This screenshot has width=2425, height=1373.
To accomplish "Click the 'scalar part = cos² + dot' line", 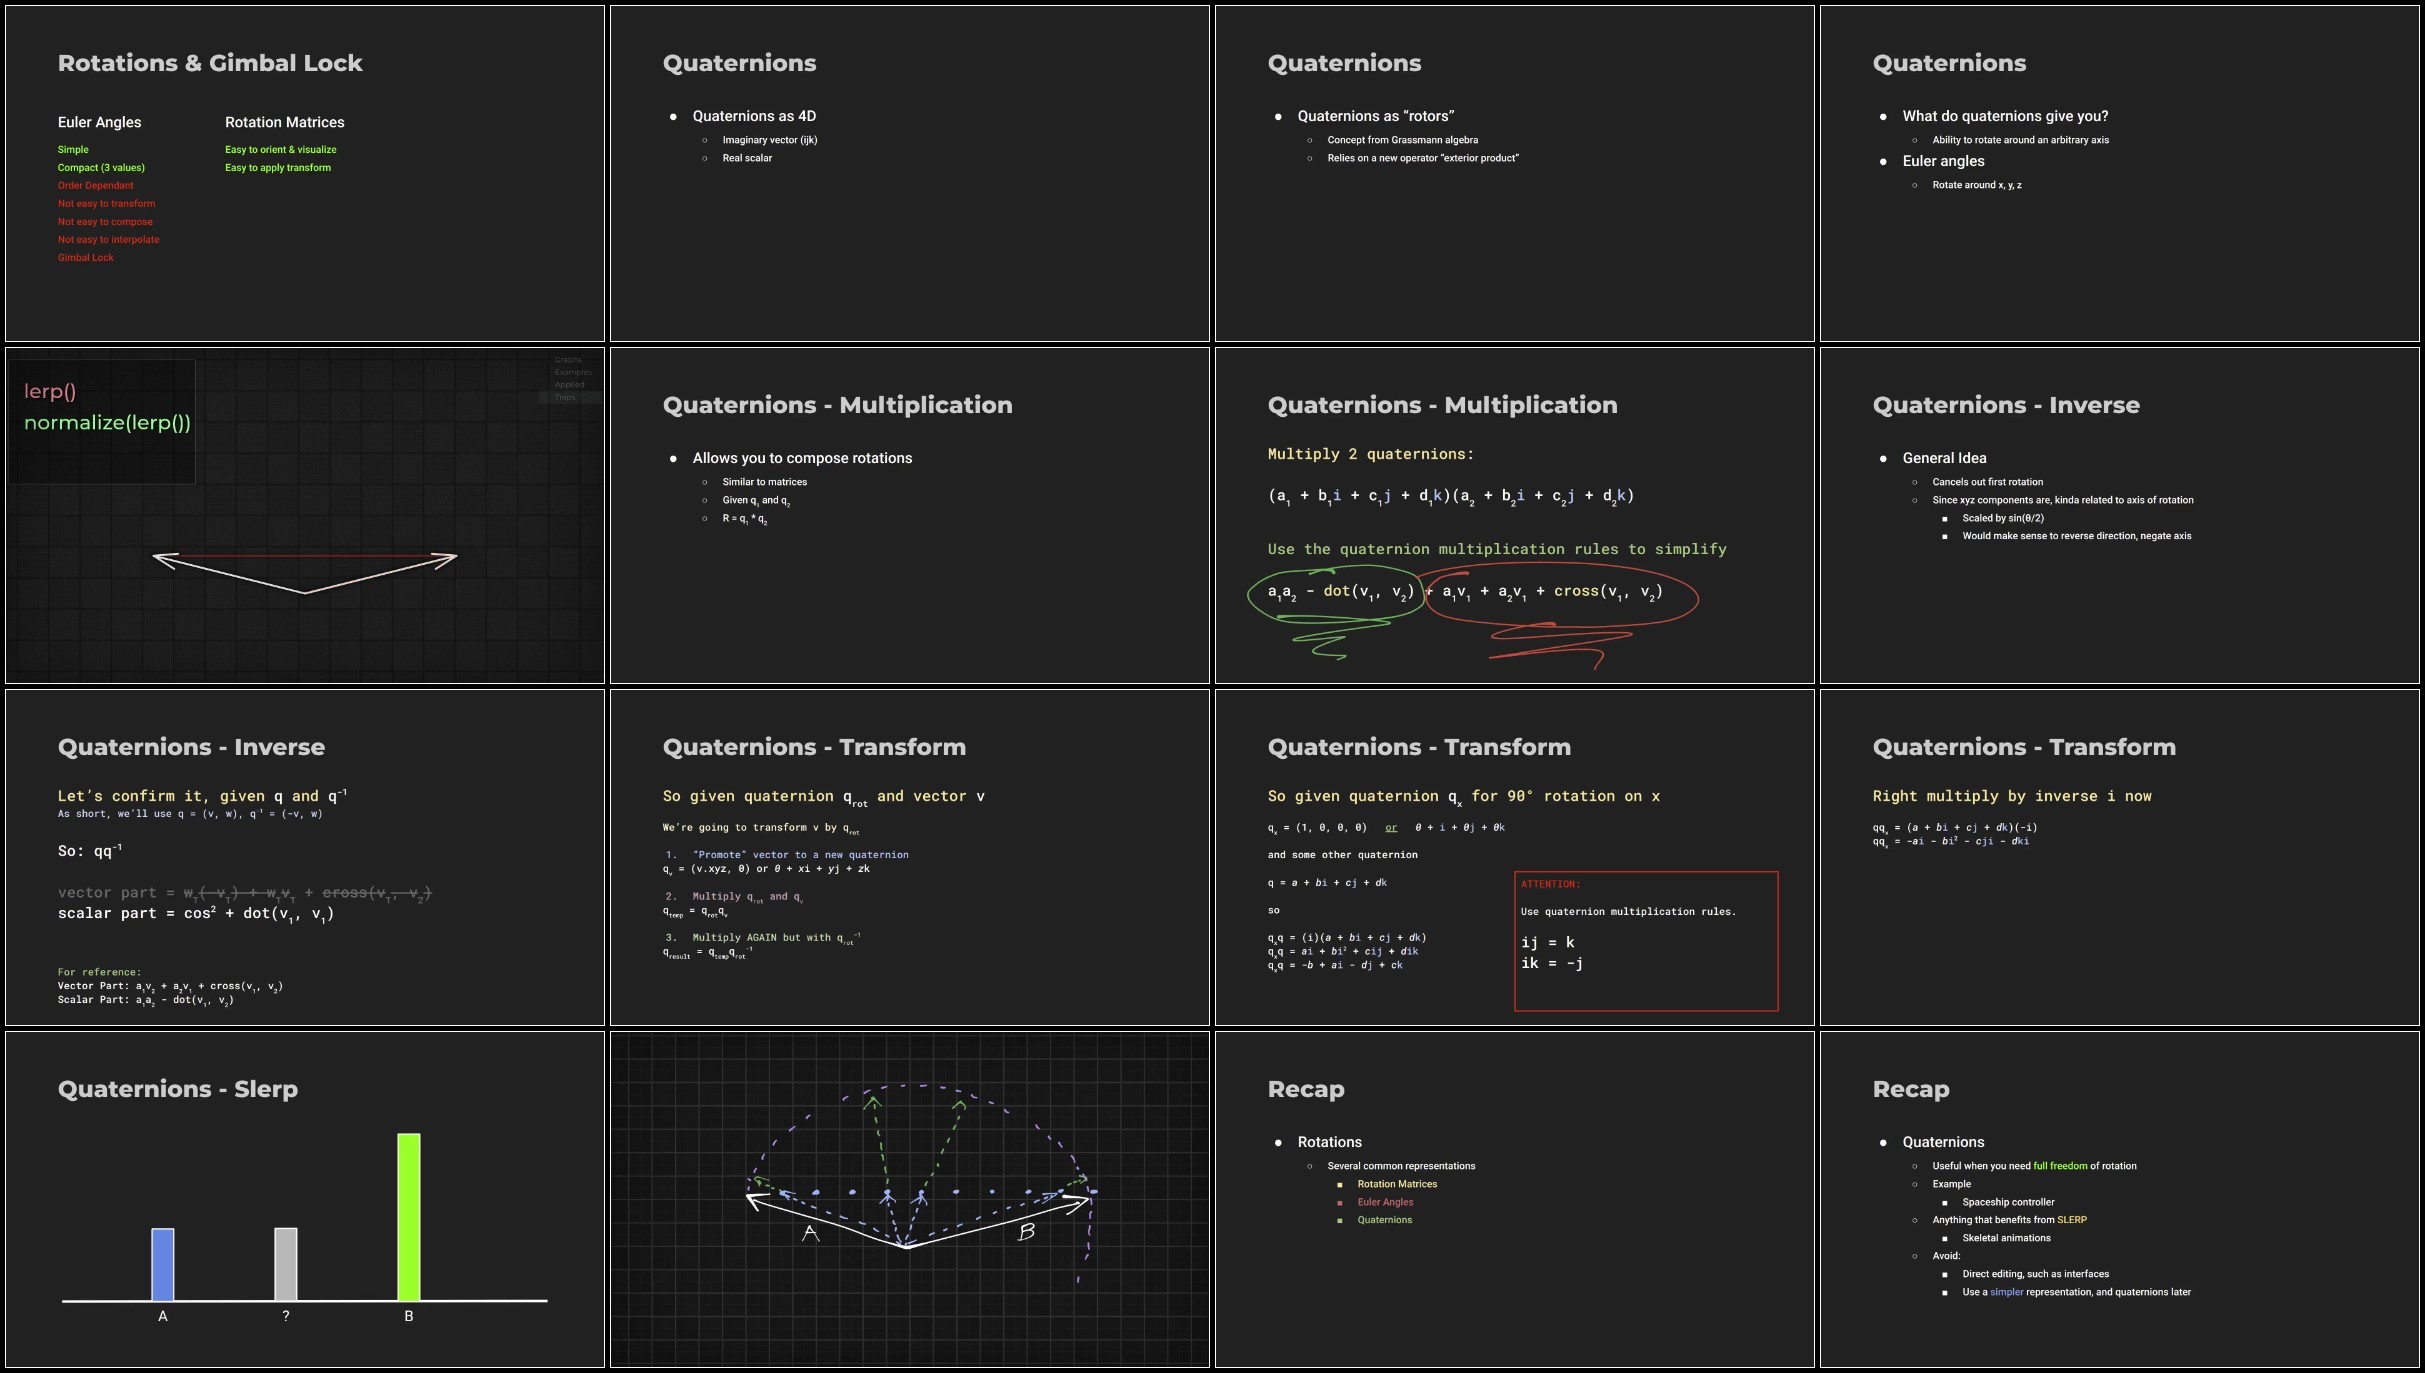I will tap(195, 914).
